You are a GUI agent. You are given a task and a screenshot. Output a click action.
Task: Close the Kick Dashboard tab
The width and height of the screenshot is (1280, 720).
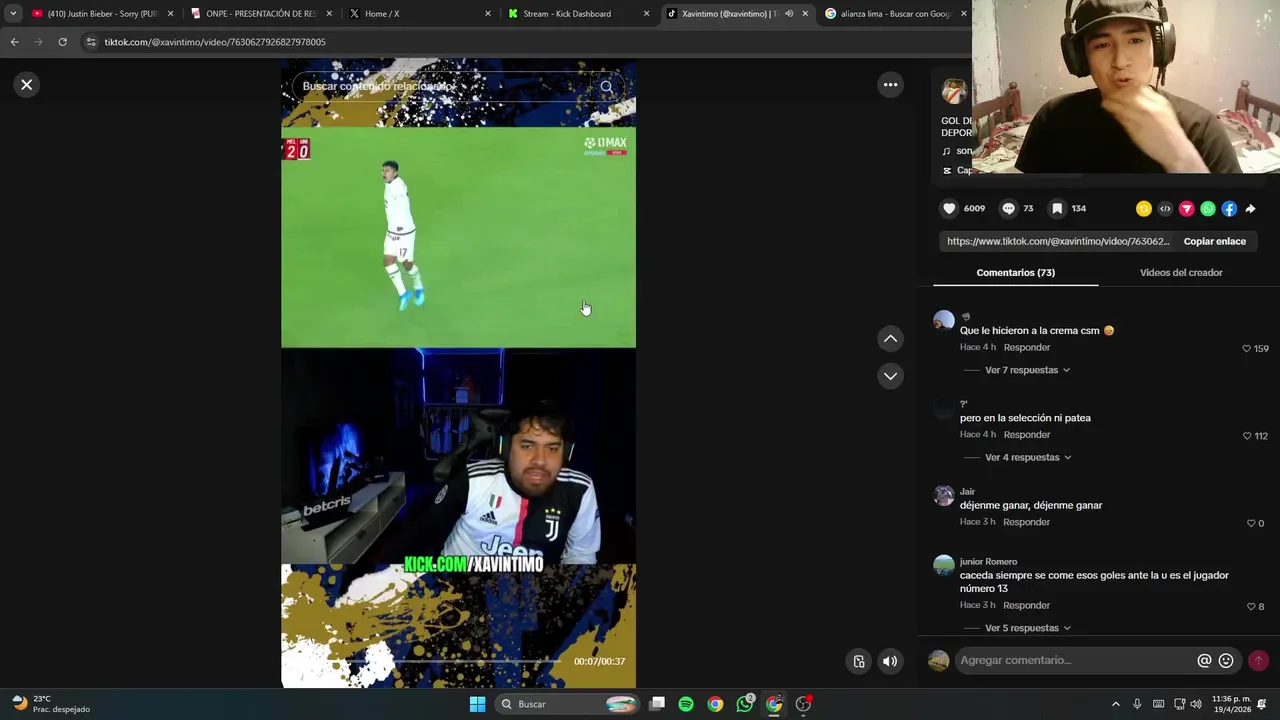[x=646, y=14]
